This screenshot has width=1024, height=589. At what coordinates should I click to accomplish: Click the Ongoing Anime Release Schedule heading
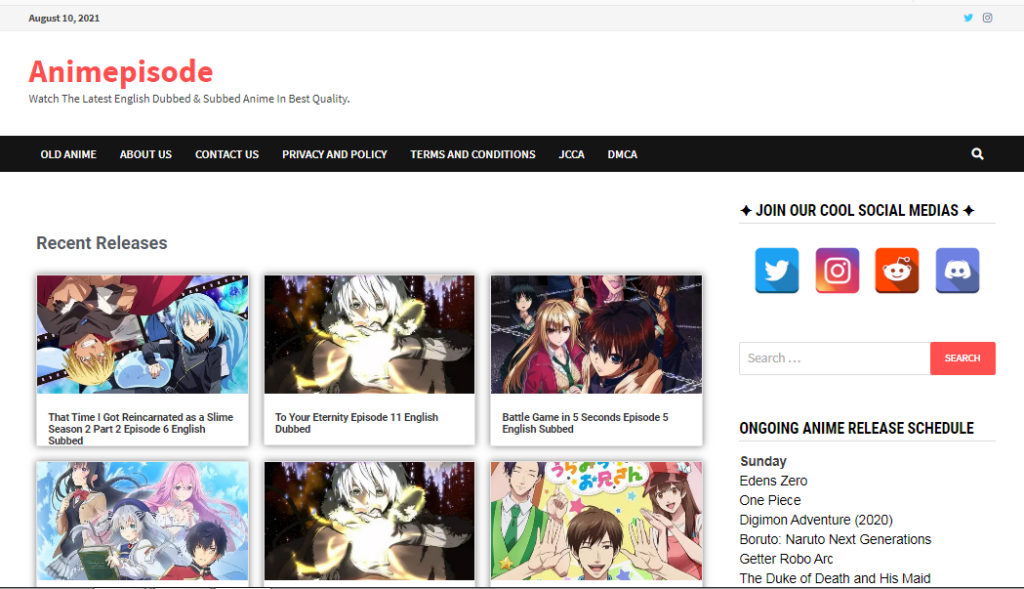pyautogui.click(x=856, y=428)
